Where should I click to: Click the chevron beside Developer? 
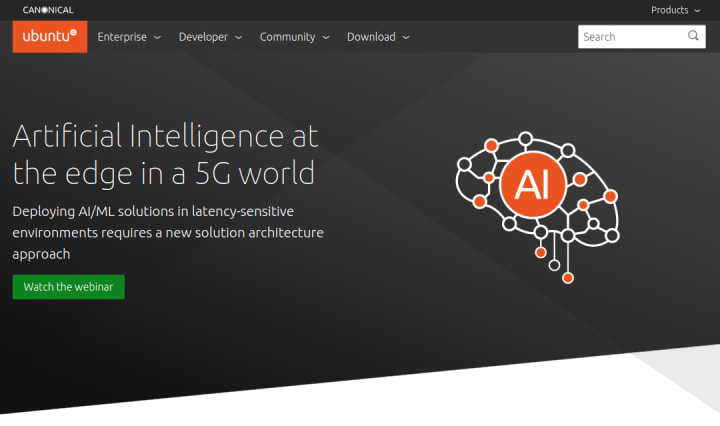tap(239, 38)
